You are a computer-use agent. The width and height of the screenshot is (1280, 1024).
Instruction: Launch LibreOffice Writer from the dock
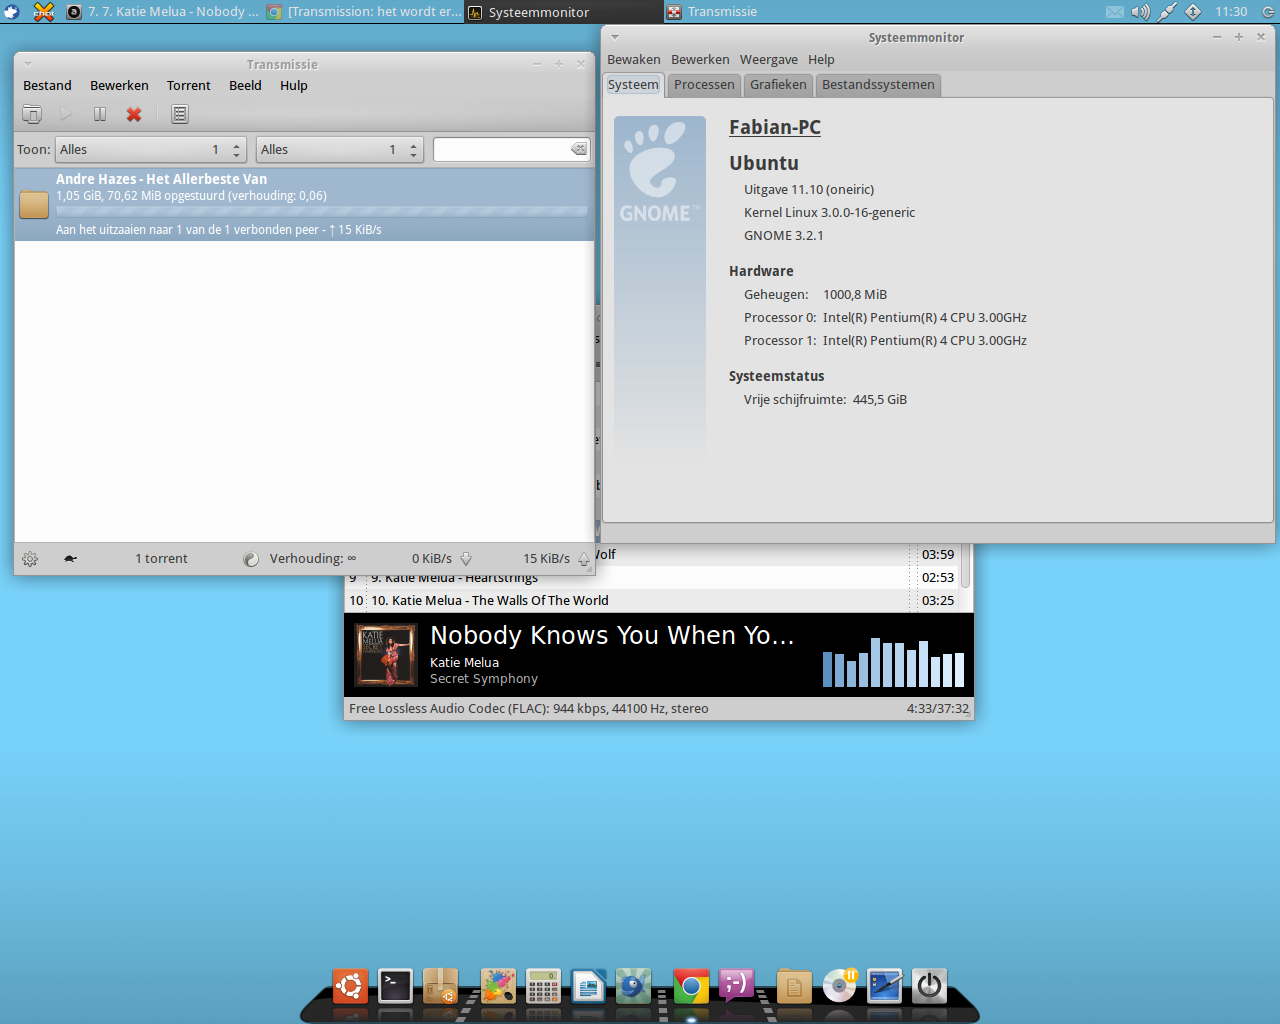click(x=589, y=987)
